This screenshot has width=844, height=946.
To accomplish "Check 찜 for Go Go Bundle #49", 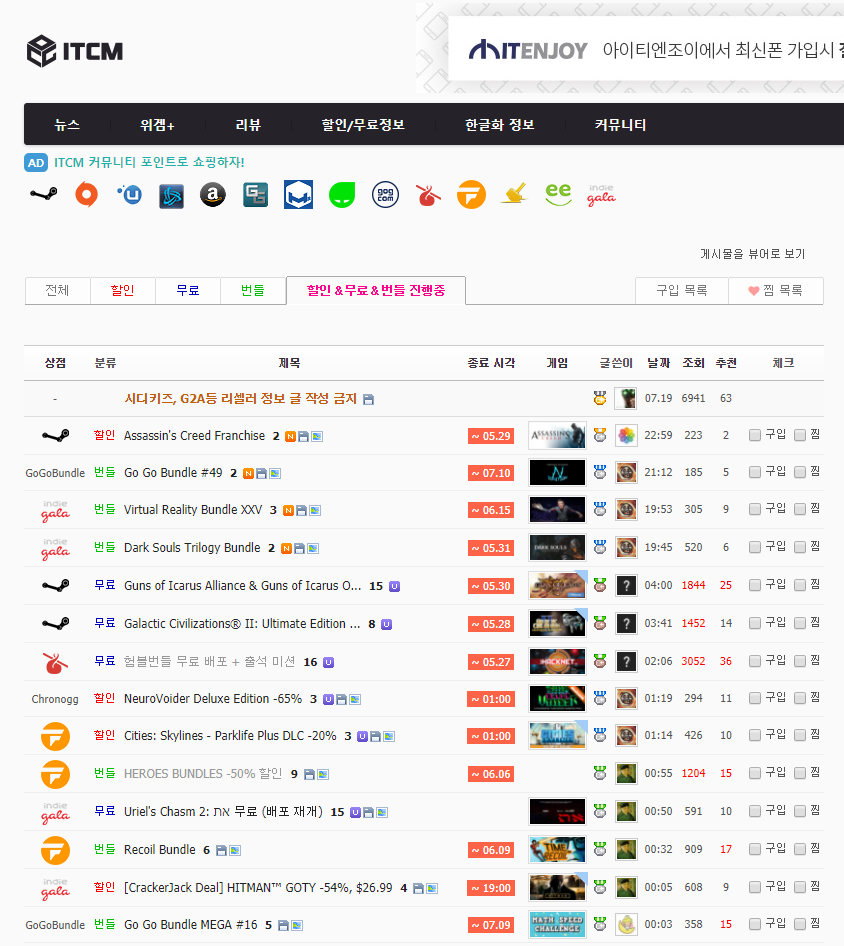I will 800,472.
